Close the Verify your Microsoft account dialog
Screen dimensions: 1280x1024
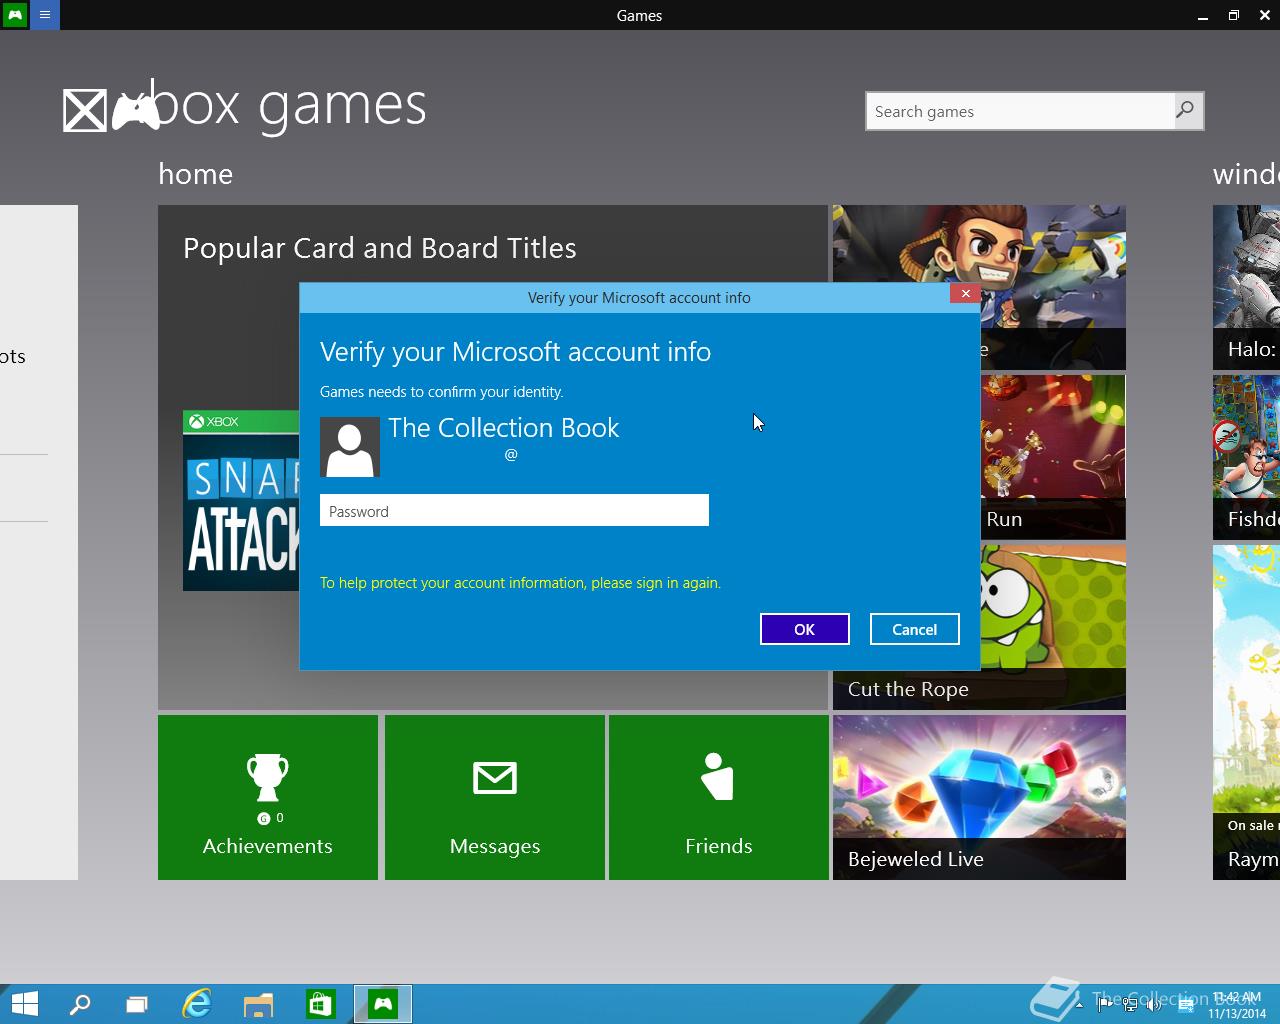965,293
